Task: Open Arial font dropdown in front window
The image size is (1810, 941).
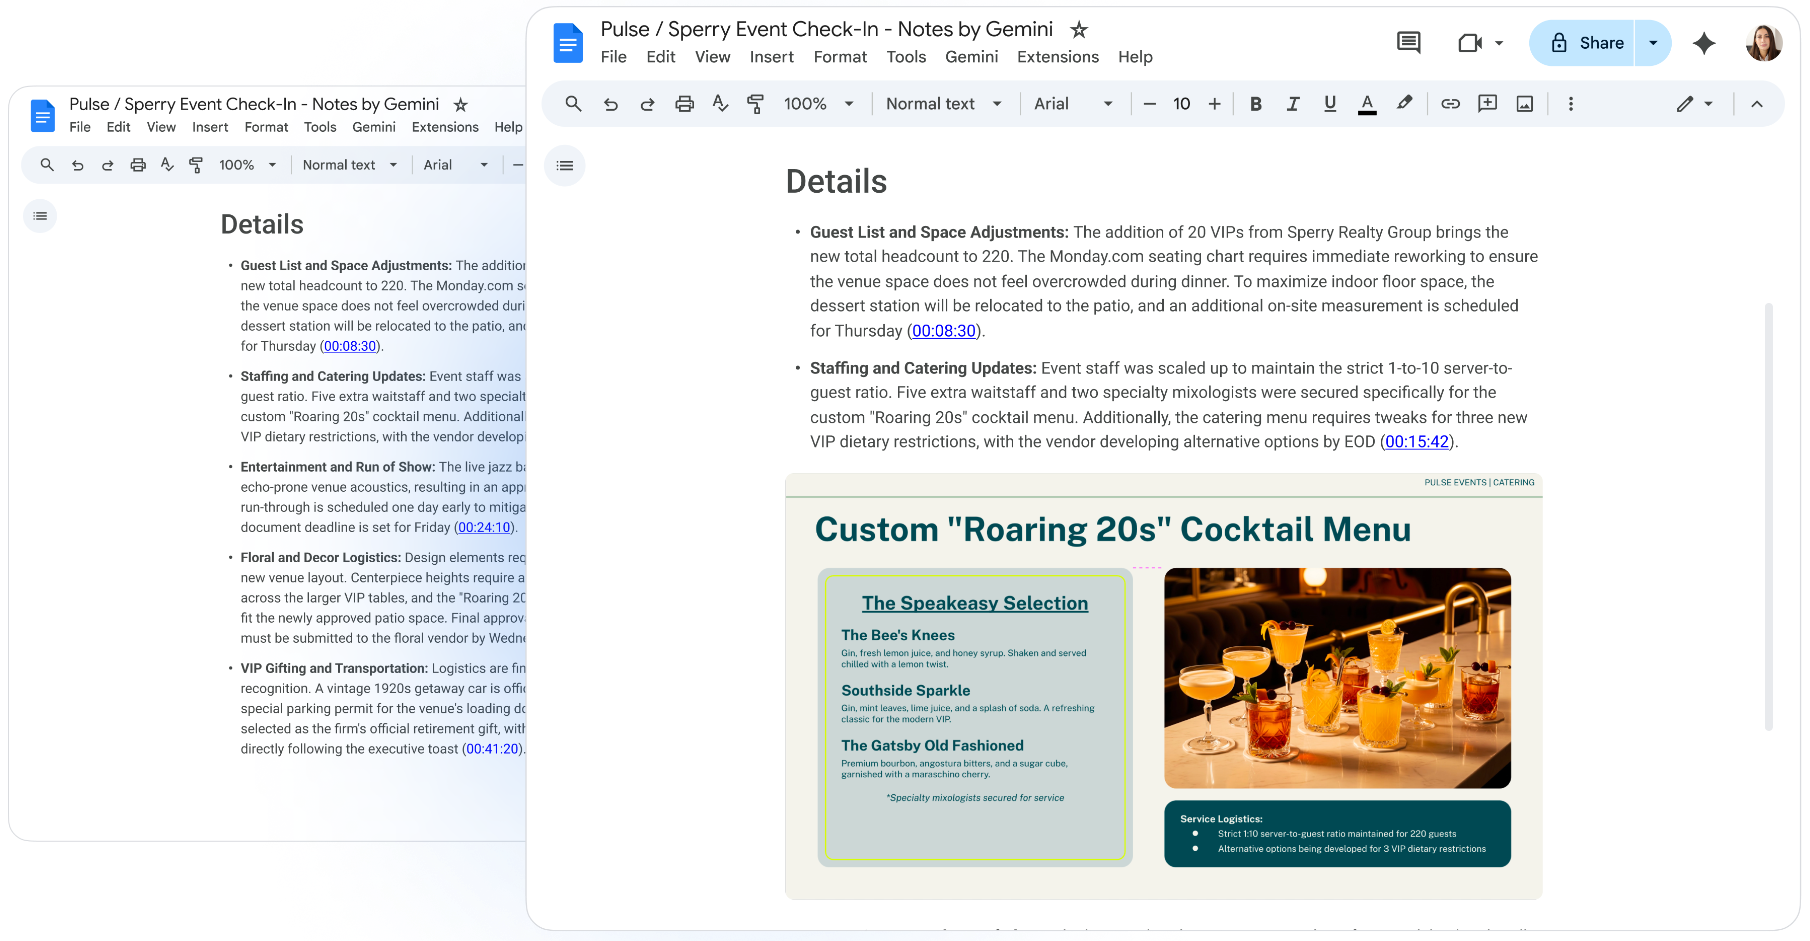Action: pyautogui.click(x=1073, y=104)
